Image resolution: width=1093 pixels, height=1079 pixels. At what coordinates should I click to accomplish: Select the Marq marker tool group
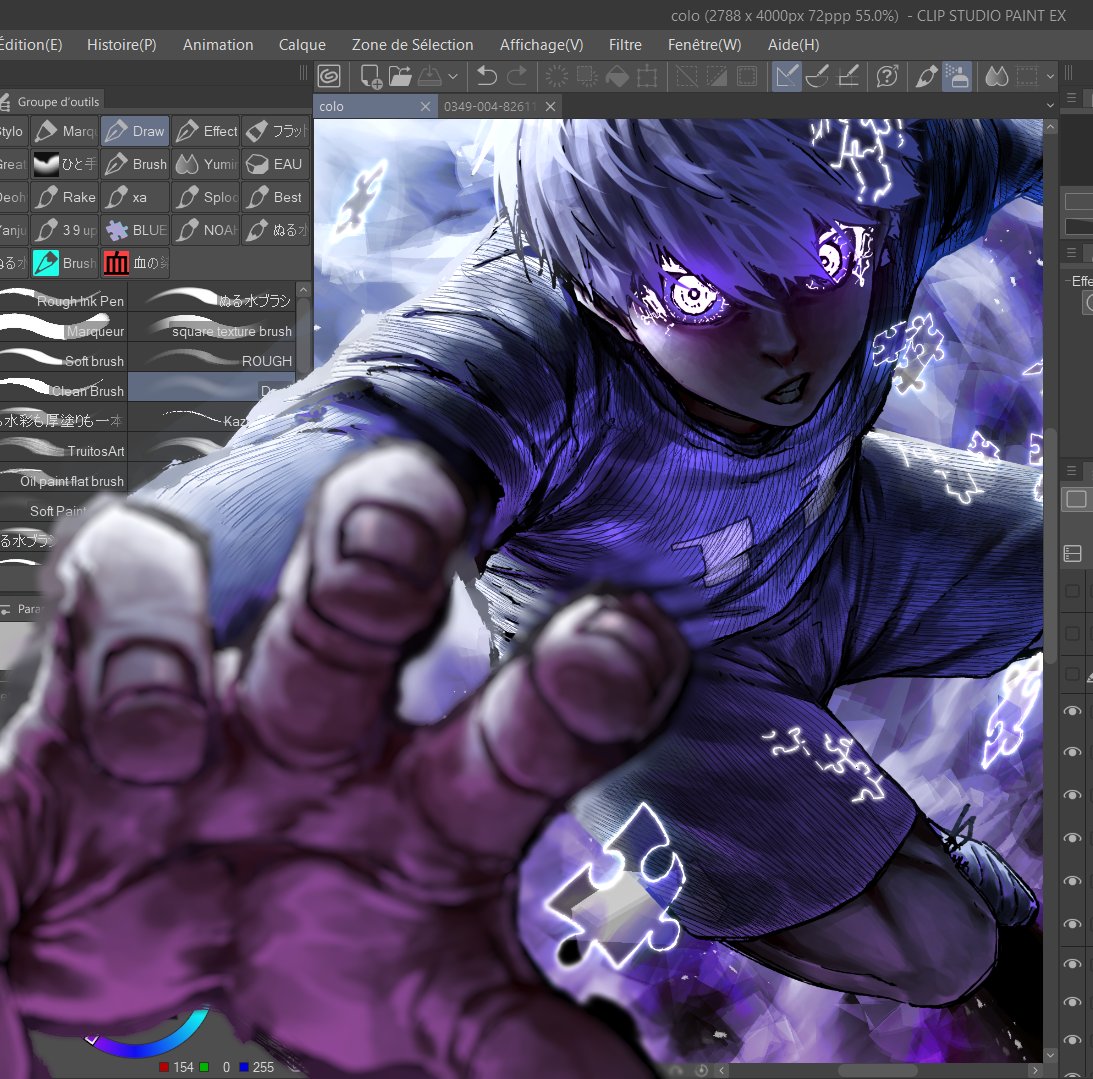coord(65,131)
